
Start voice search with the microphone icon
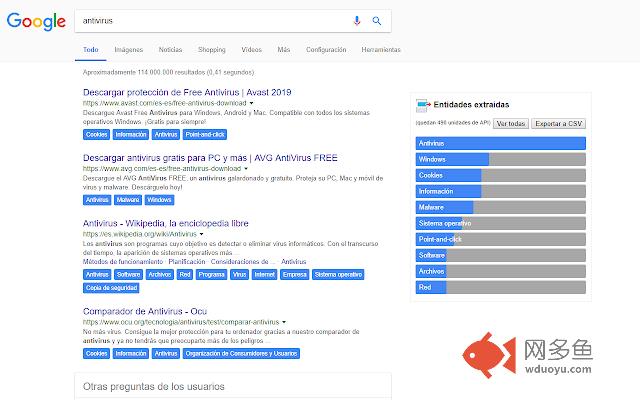click(357, 20)
